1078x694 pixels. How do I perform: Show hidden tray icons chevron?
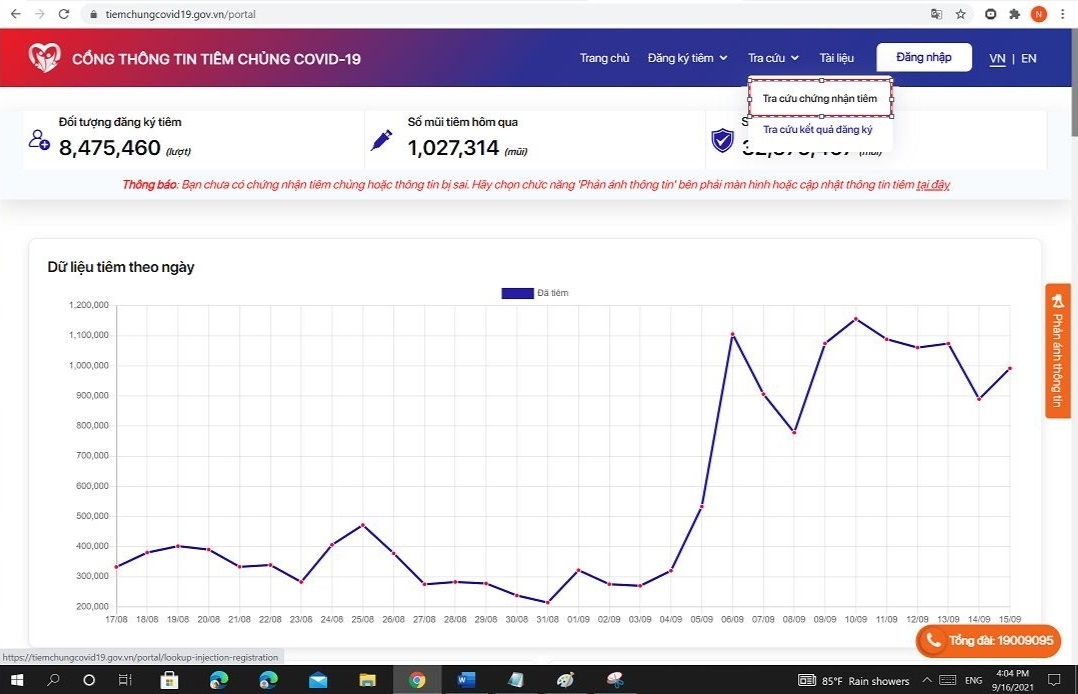[927, 680]
